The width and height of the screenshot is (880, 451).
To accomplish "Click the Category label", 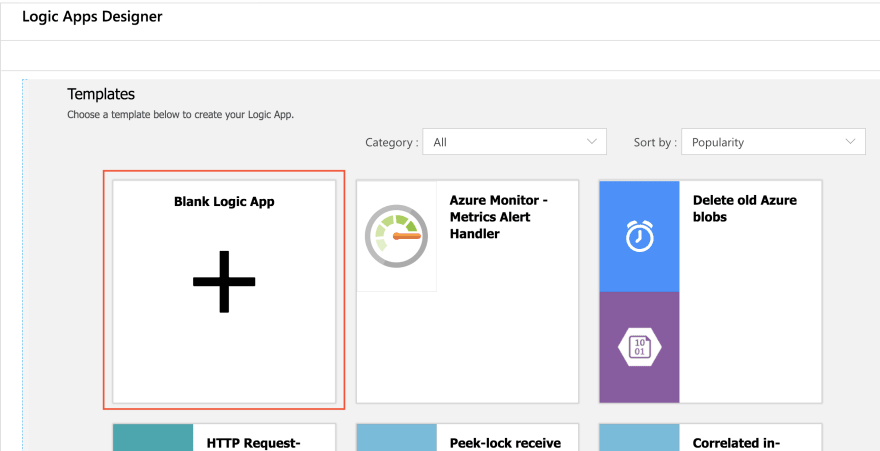I will coord(392,142).
